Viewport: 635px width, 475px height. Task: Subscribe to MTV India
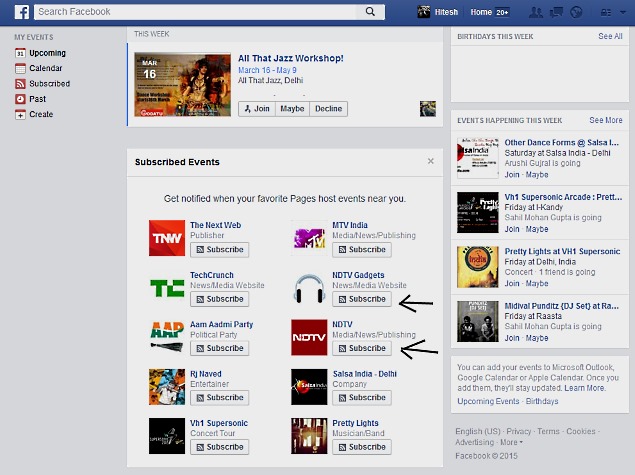point(362,249)
